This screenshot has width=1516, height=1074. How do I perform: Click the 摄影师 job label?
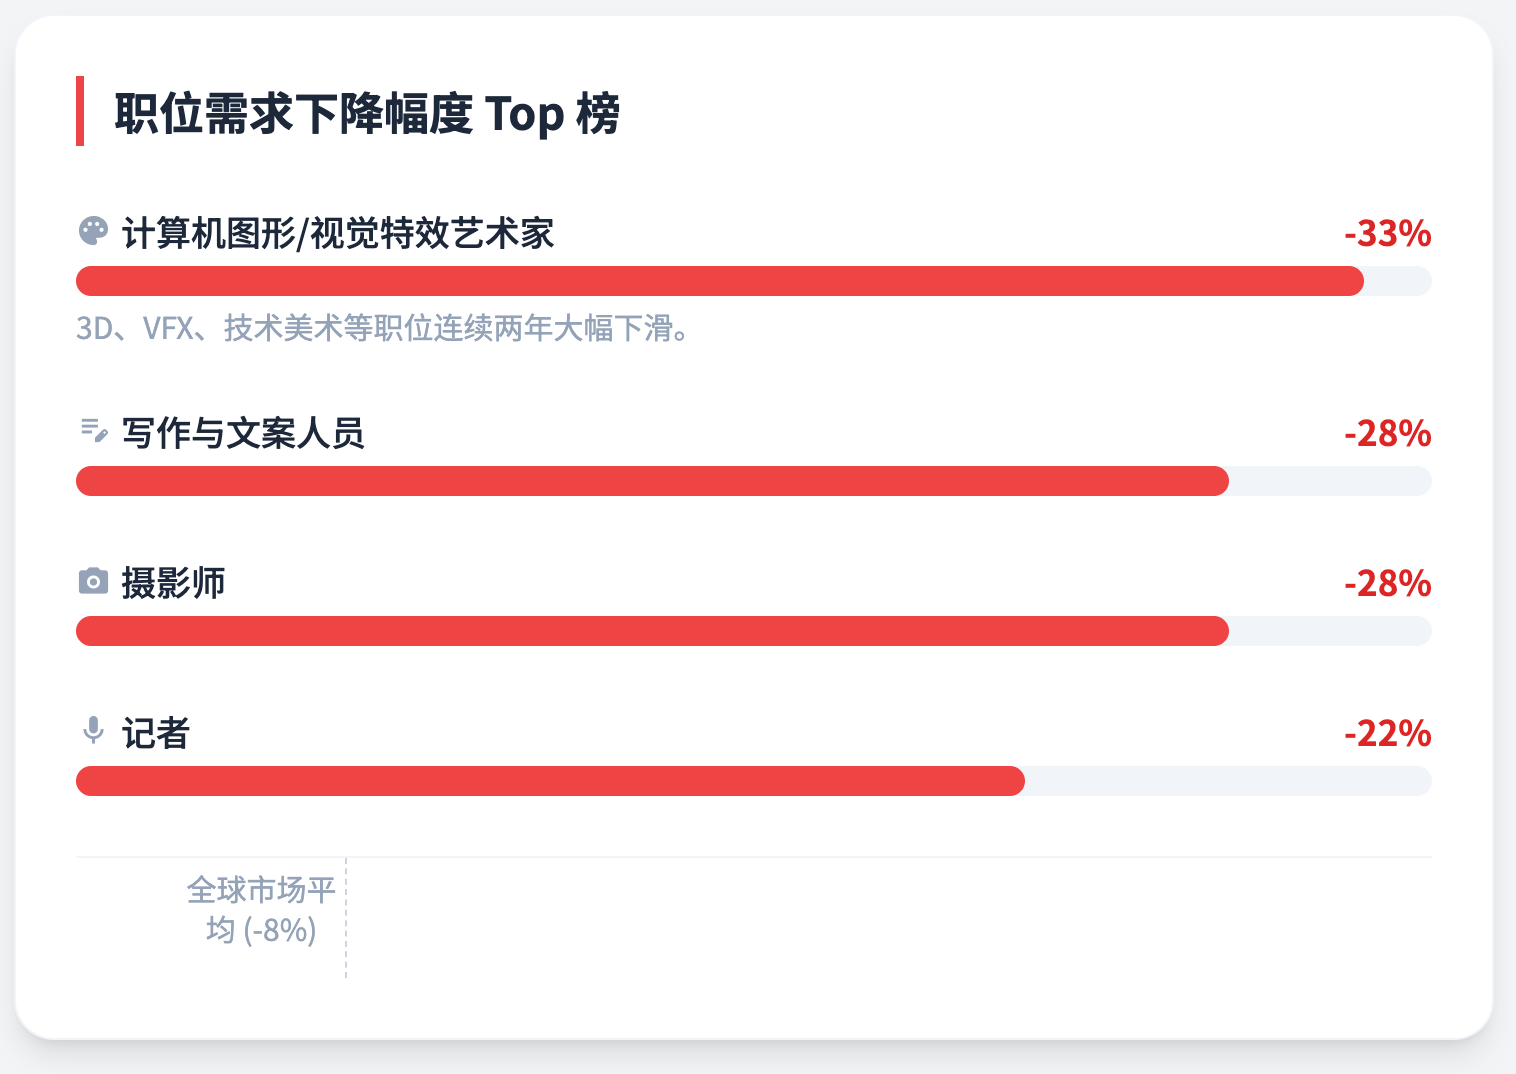[174, 583]
